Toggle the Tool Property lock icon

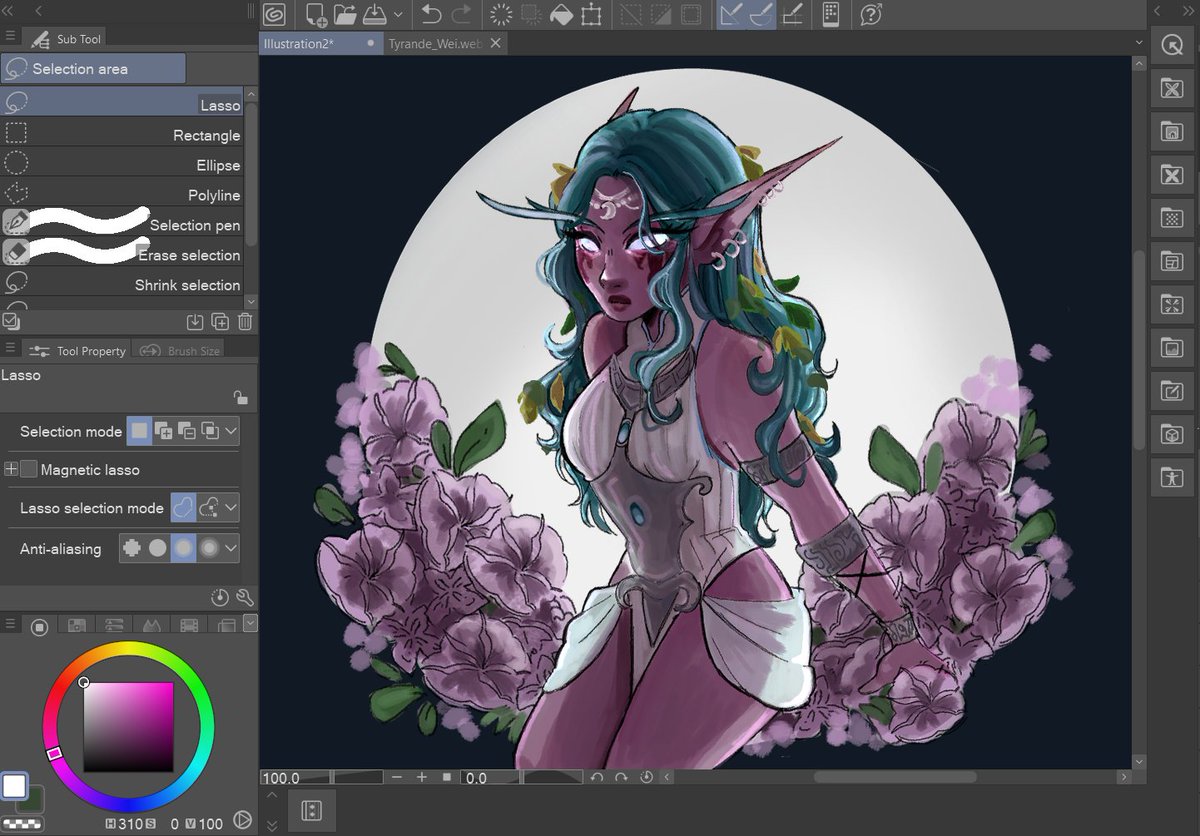pos(240,397)
